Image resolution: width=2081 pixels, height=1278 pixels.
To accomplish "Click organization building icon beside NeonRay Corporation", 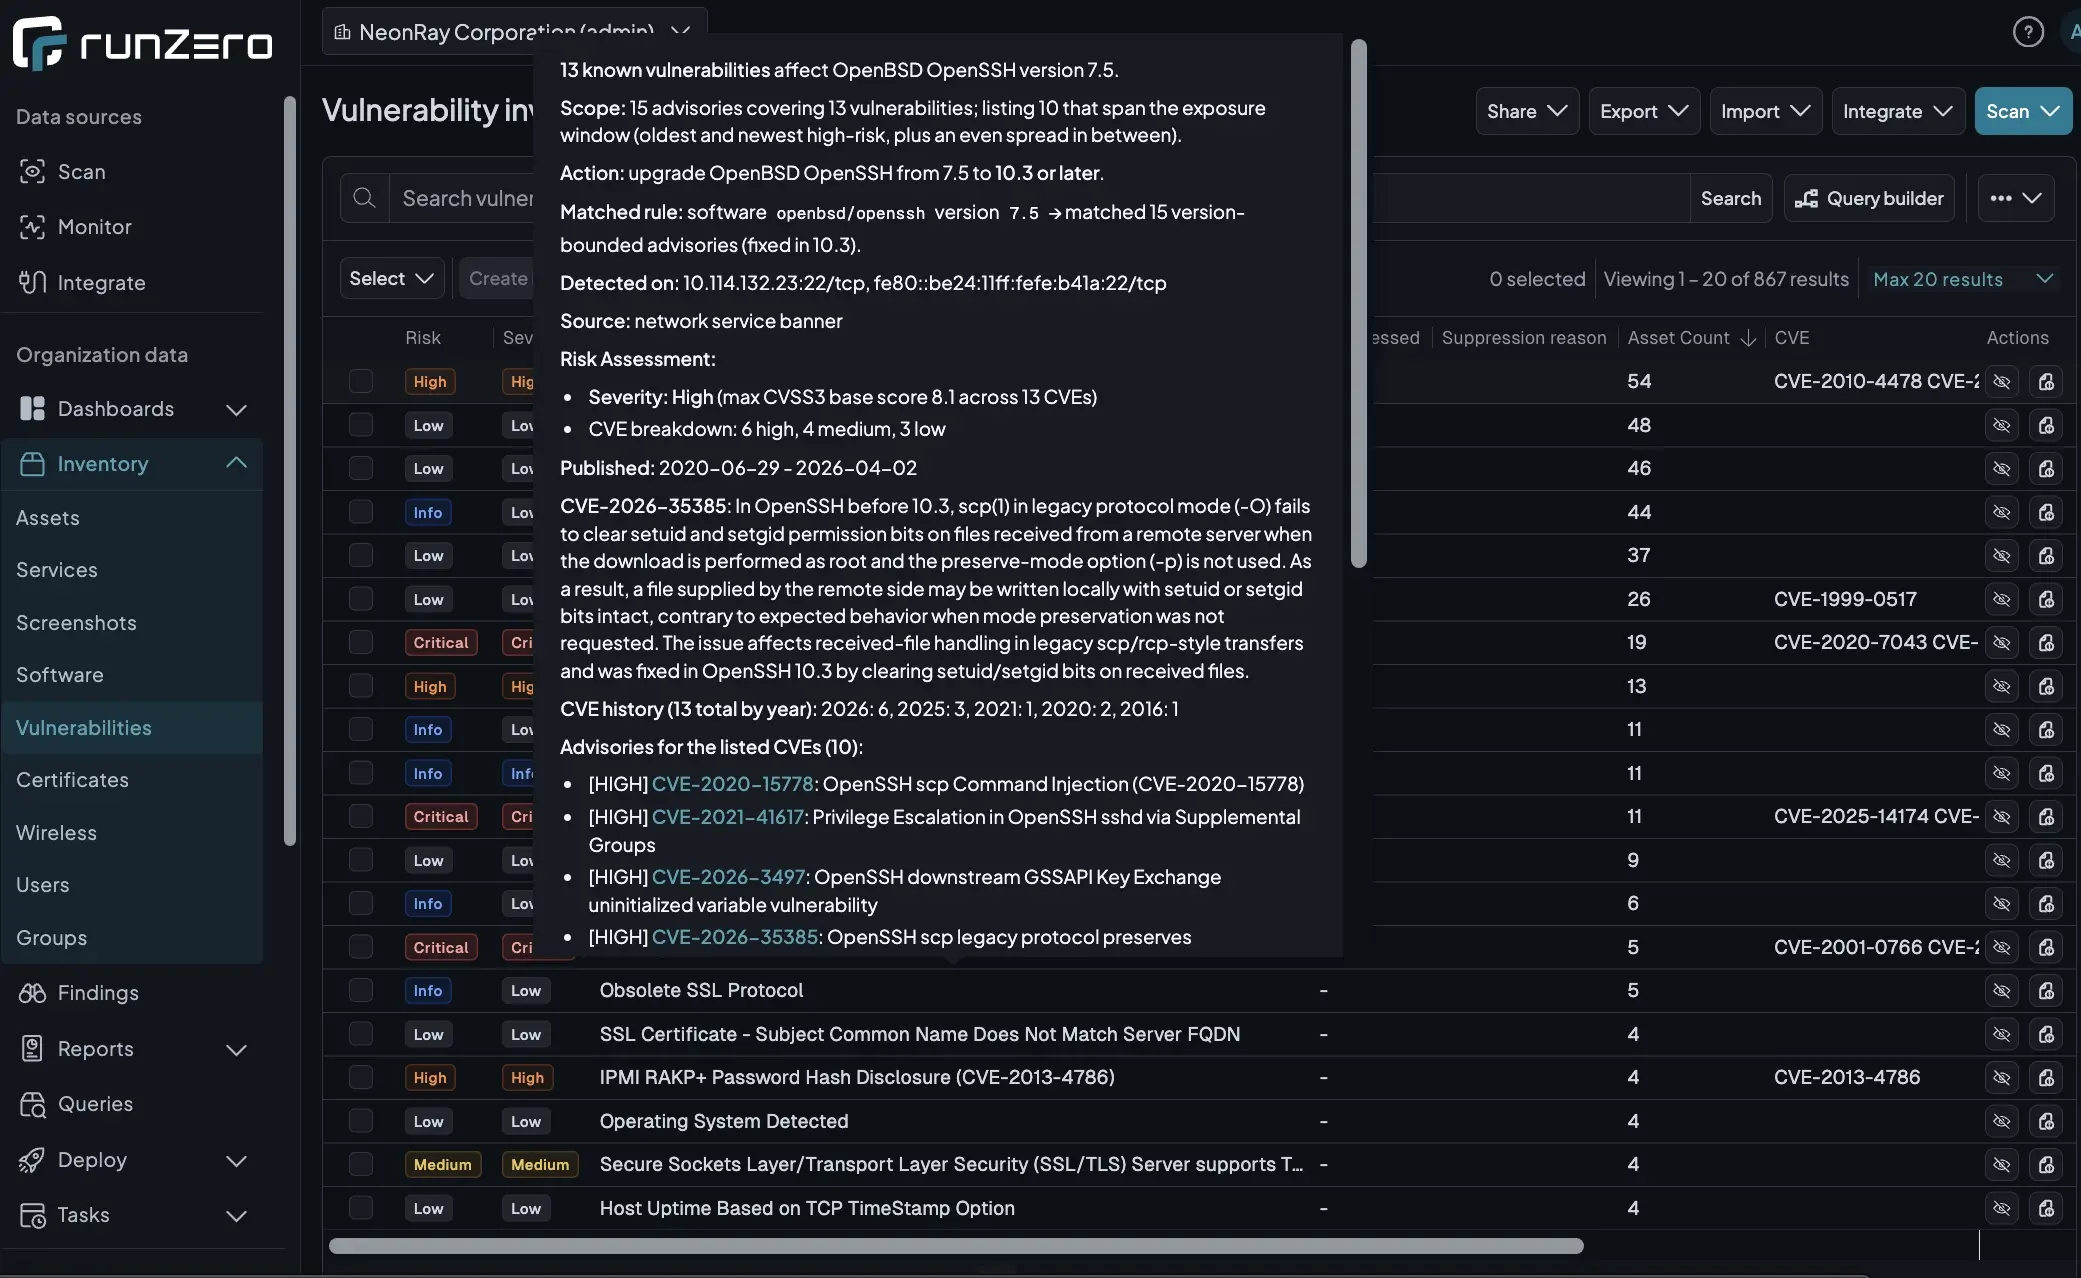I will pos(342,32).
